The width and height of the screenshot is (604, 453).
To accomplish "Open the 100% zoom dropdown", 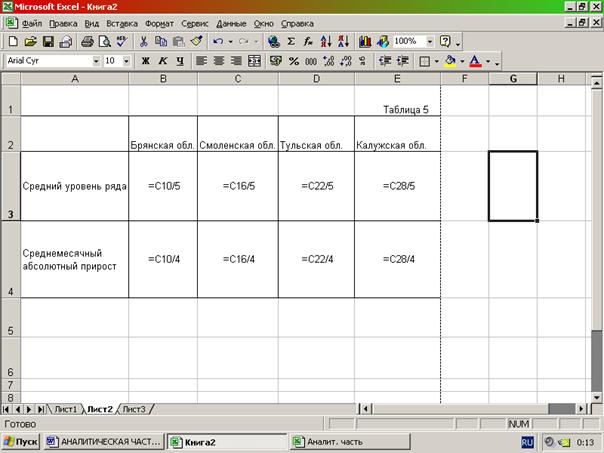I will coord(430,42).
